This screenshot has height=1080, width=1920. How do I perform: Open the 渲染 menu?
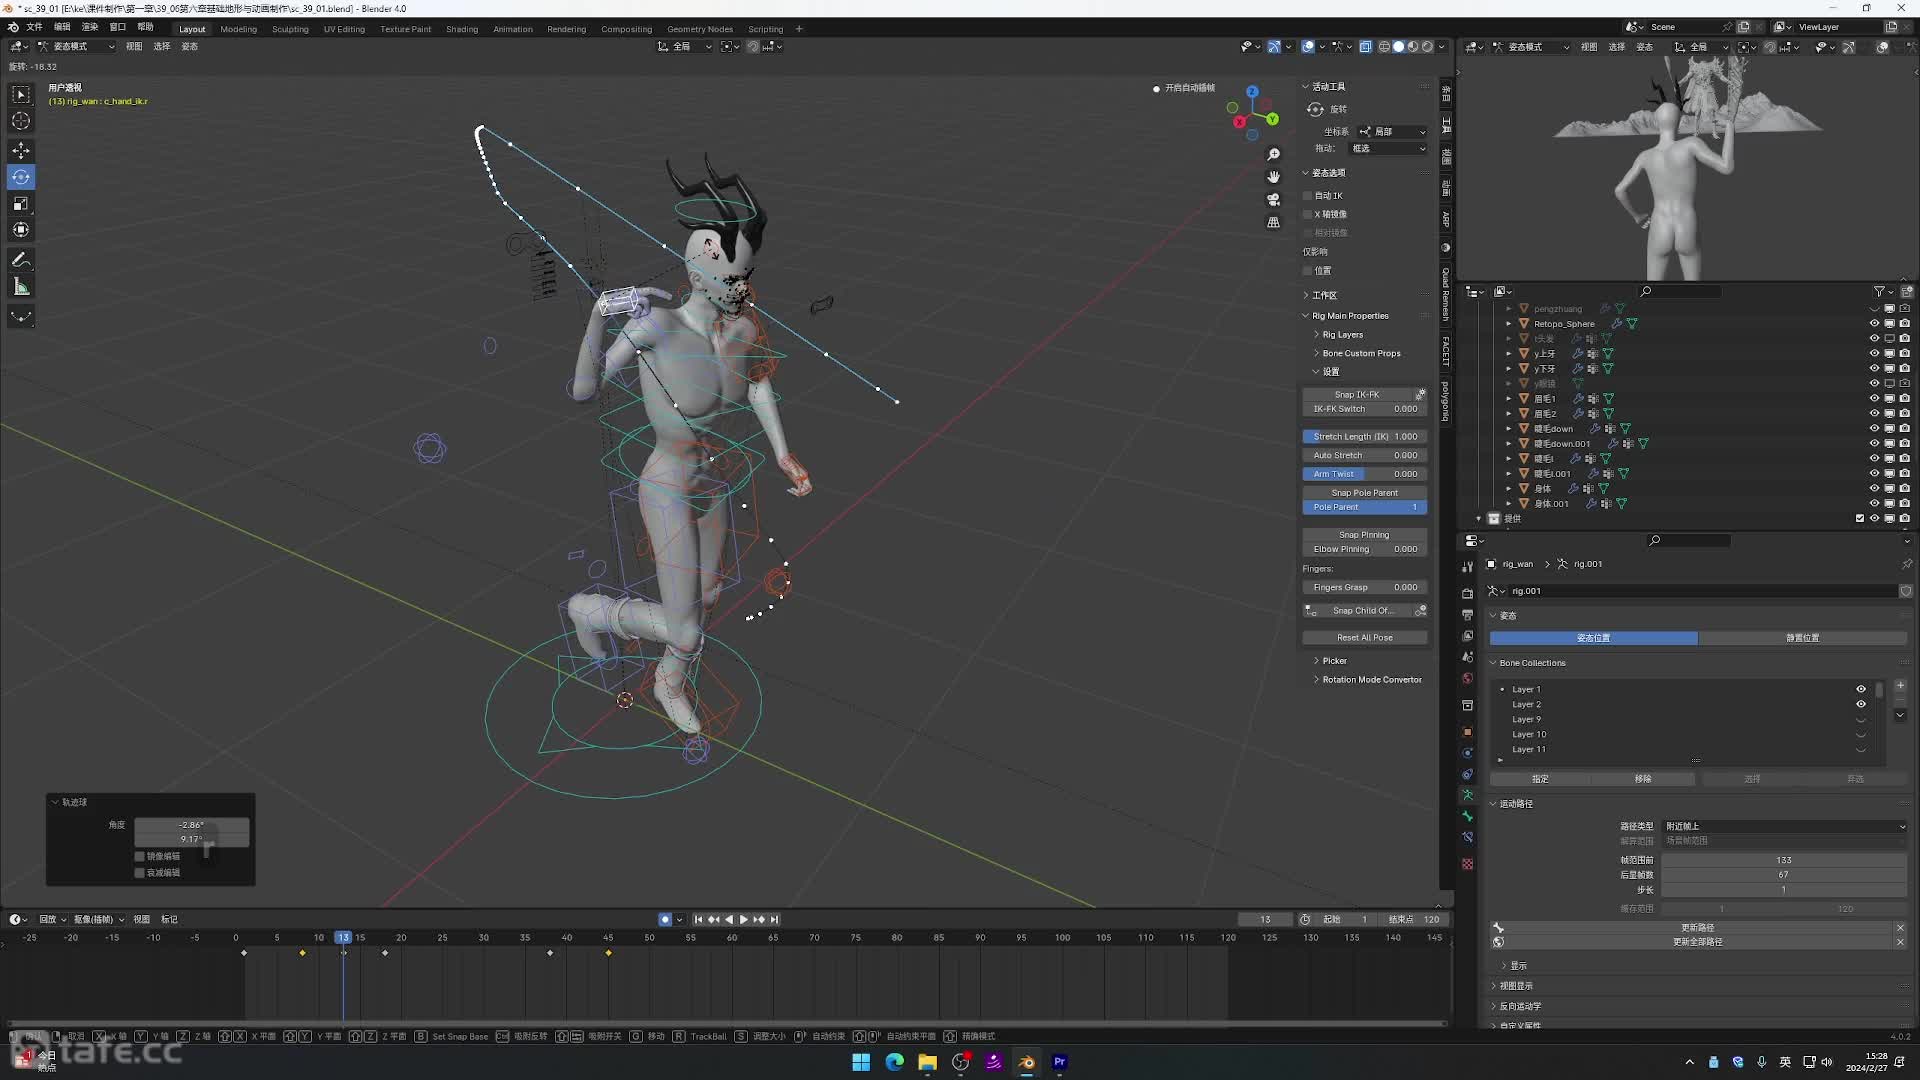90,27
